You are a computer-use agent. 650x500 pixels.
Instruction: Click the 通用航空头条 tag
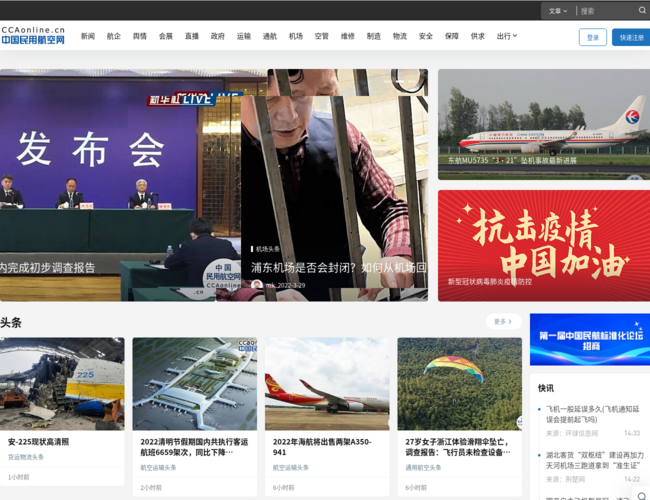[x=423, y=467]
